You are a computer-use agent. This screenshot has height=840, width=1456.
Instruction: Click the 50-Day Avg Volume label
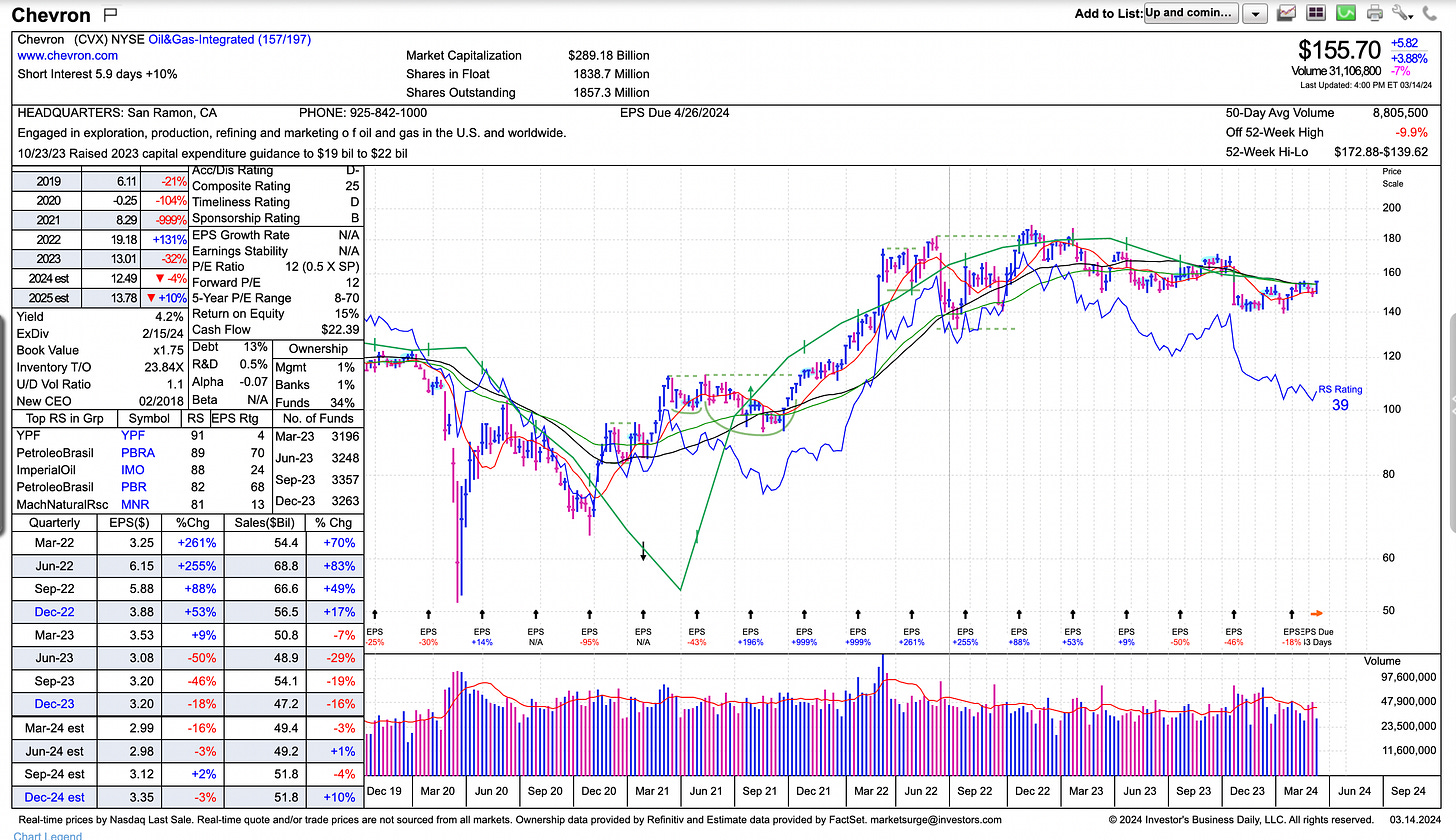pyautogui.click(x=1279, y=114)
